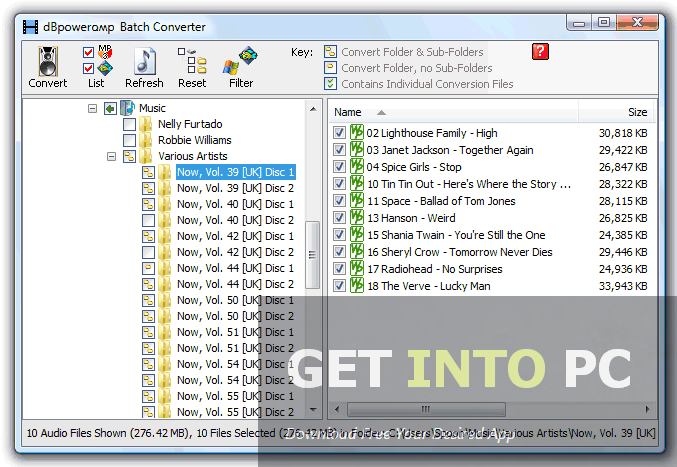This screenshot has height=467, width=677.
Task: Click file icon of 16 Sheryl Crow track
Action: coord(357,252)
